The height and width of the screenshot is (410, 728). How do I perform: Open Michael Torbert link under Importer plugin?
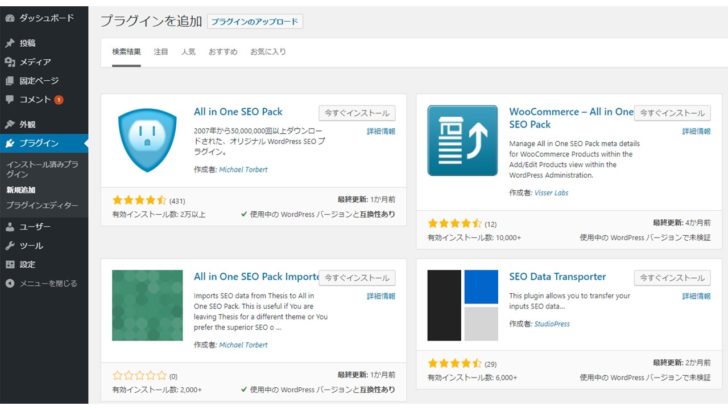243,345
